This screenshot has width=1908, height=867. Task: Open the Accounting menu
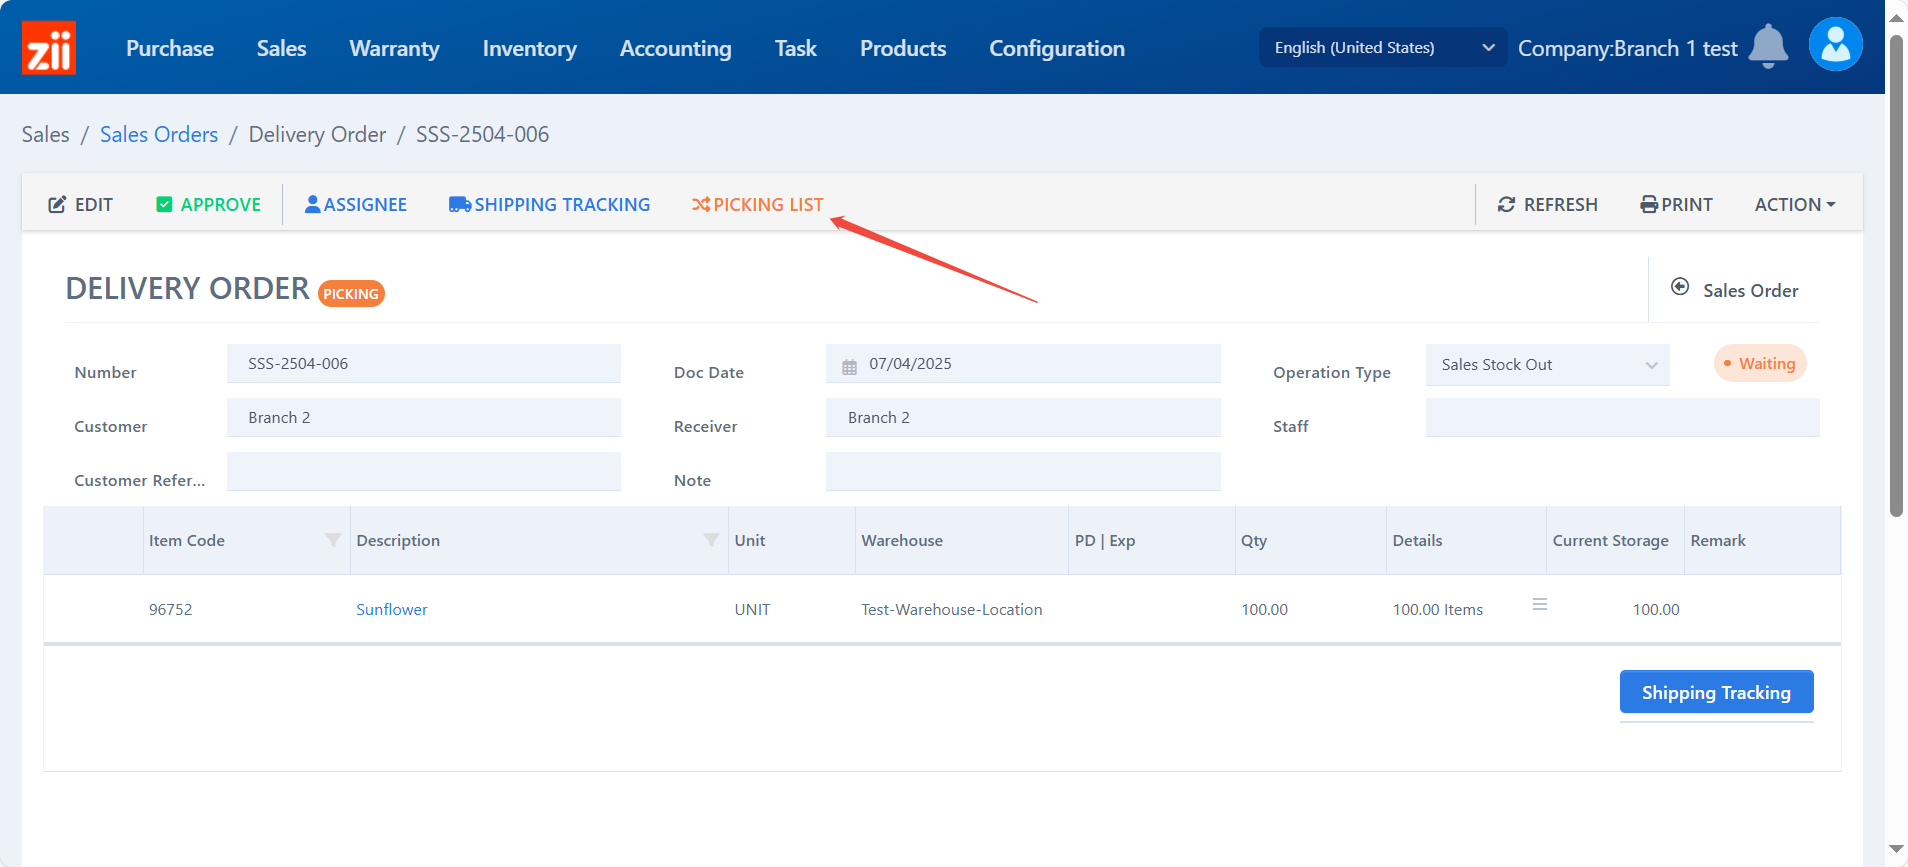[x=675, y=48]
